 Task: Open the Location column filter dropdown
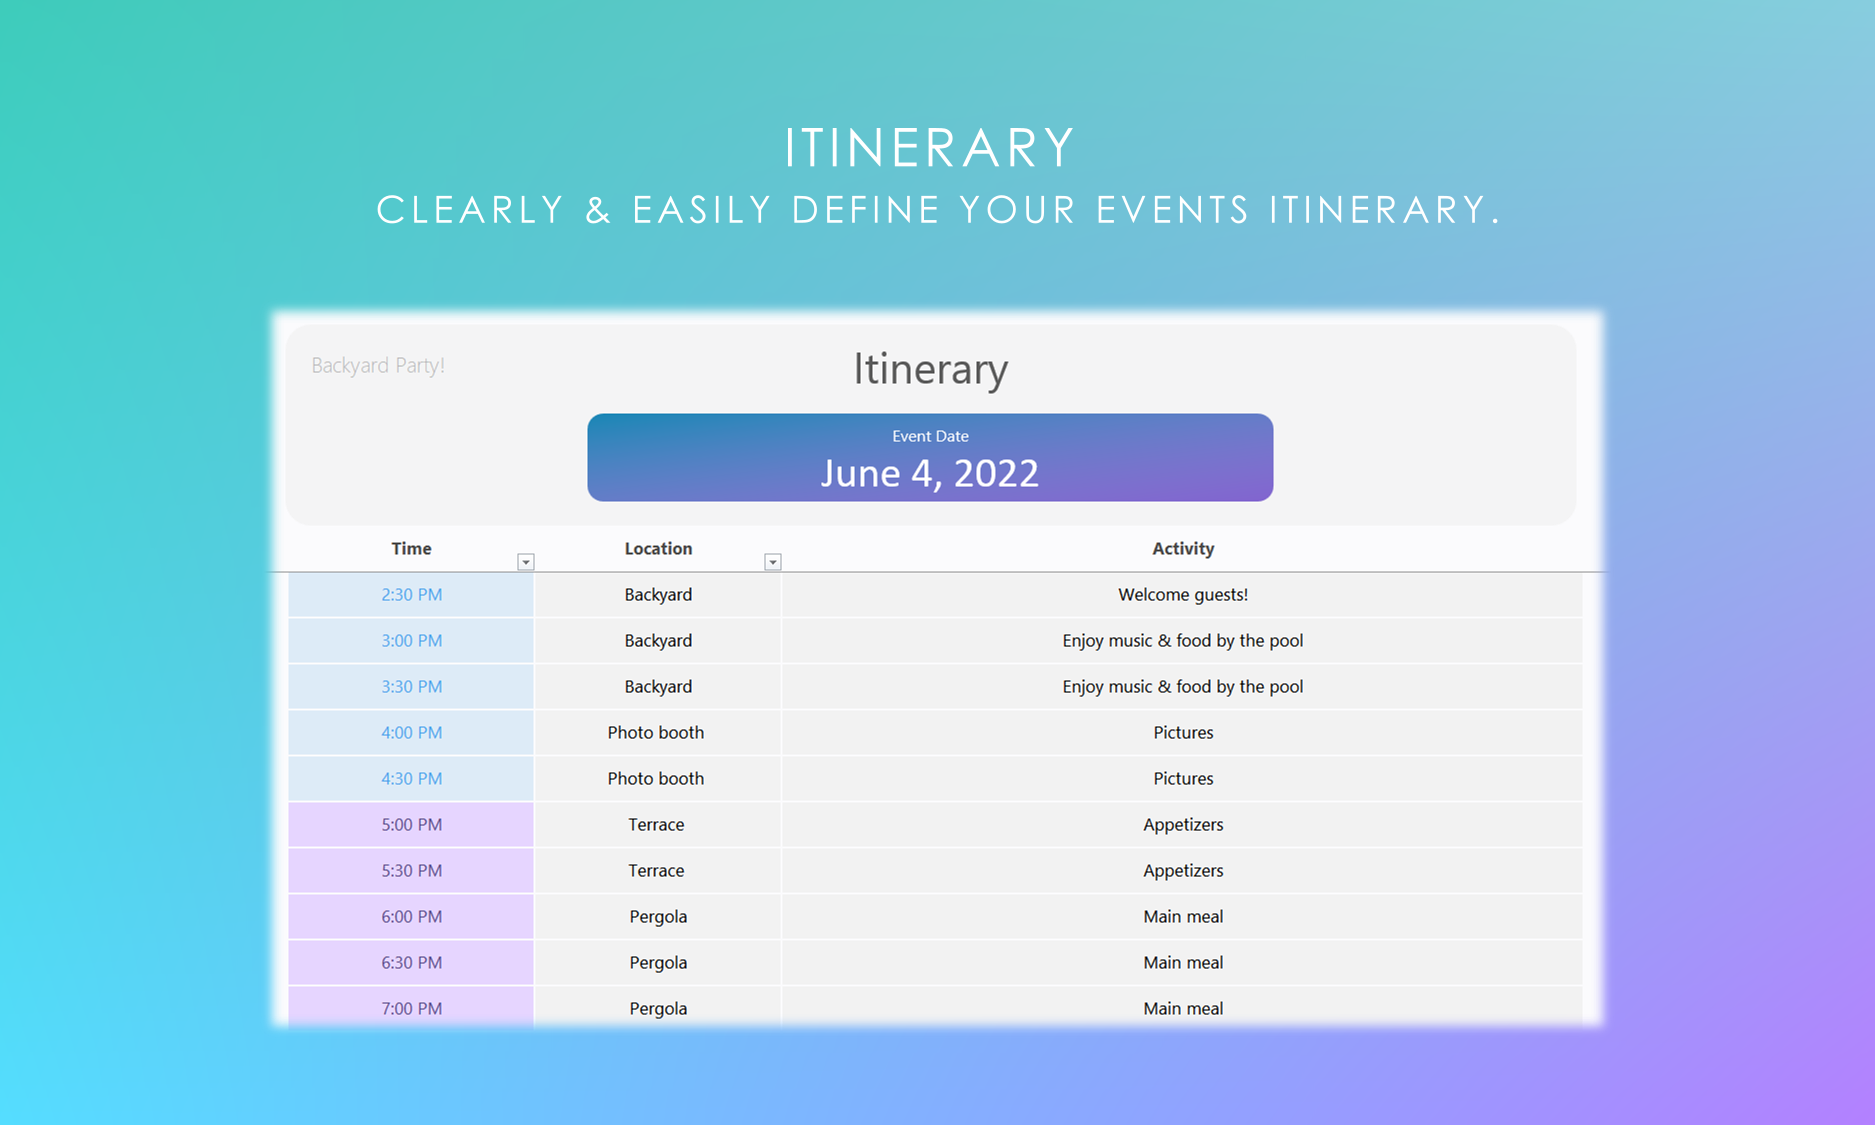772,562
